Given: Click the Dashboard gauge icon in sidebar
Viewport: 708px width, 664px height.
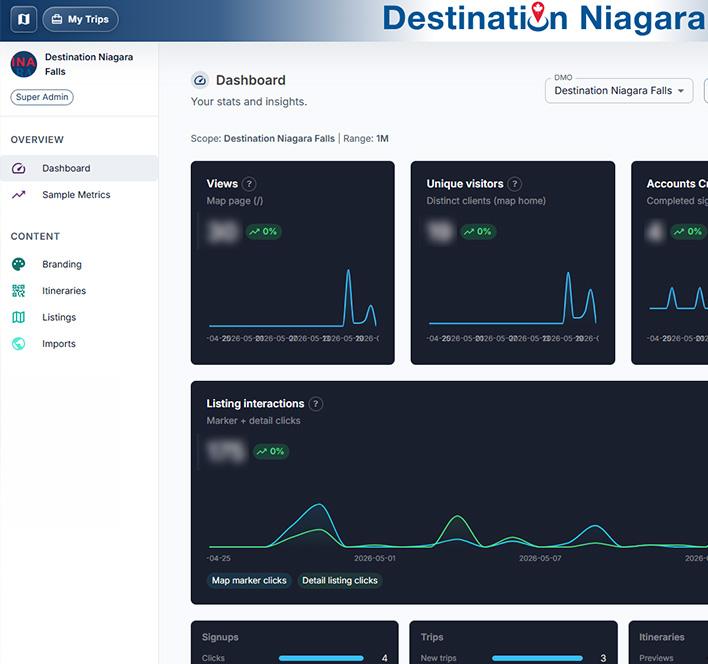Looking at the screenshot, I should tap(19, 168).
